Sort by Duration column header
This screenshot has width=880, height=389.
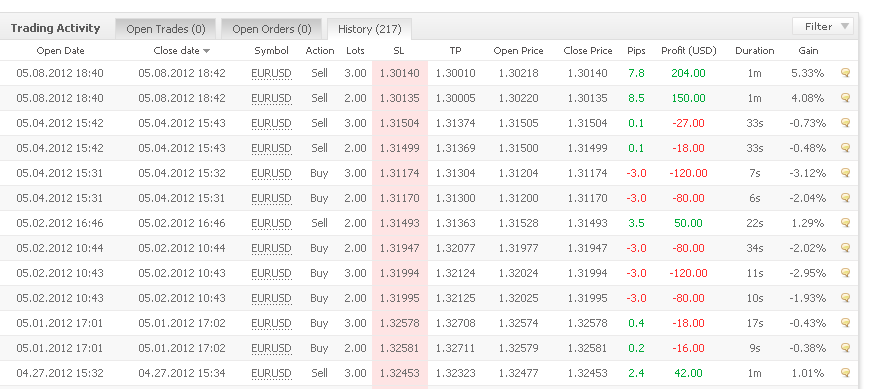tap(754, 51)
